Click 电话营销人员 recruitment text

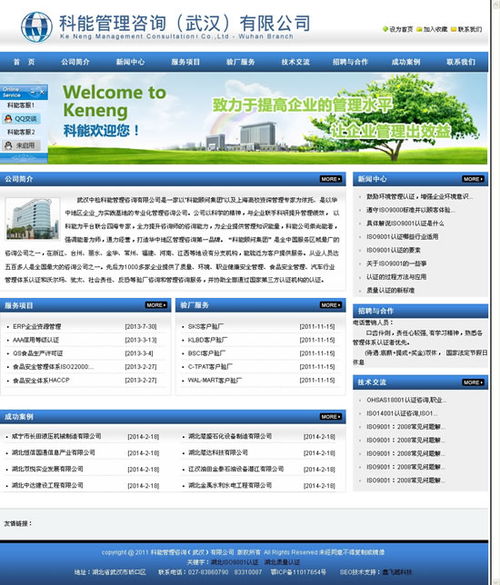(x=373, y=323)
